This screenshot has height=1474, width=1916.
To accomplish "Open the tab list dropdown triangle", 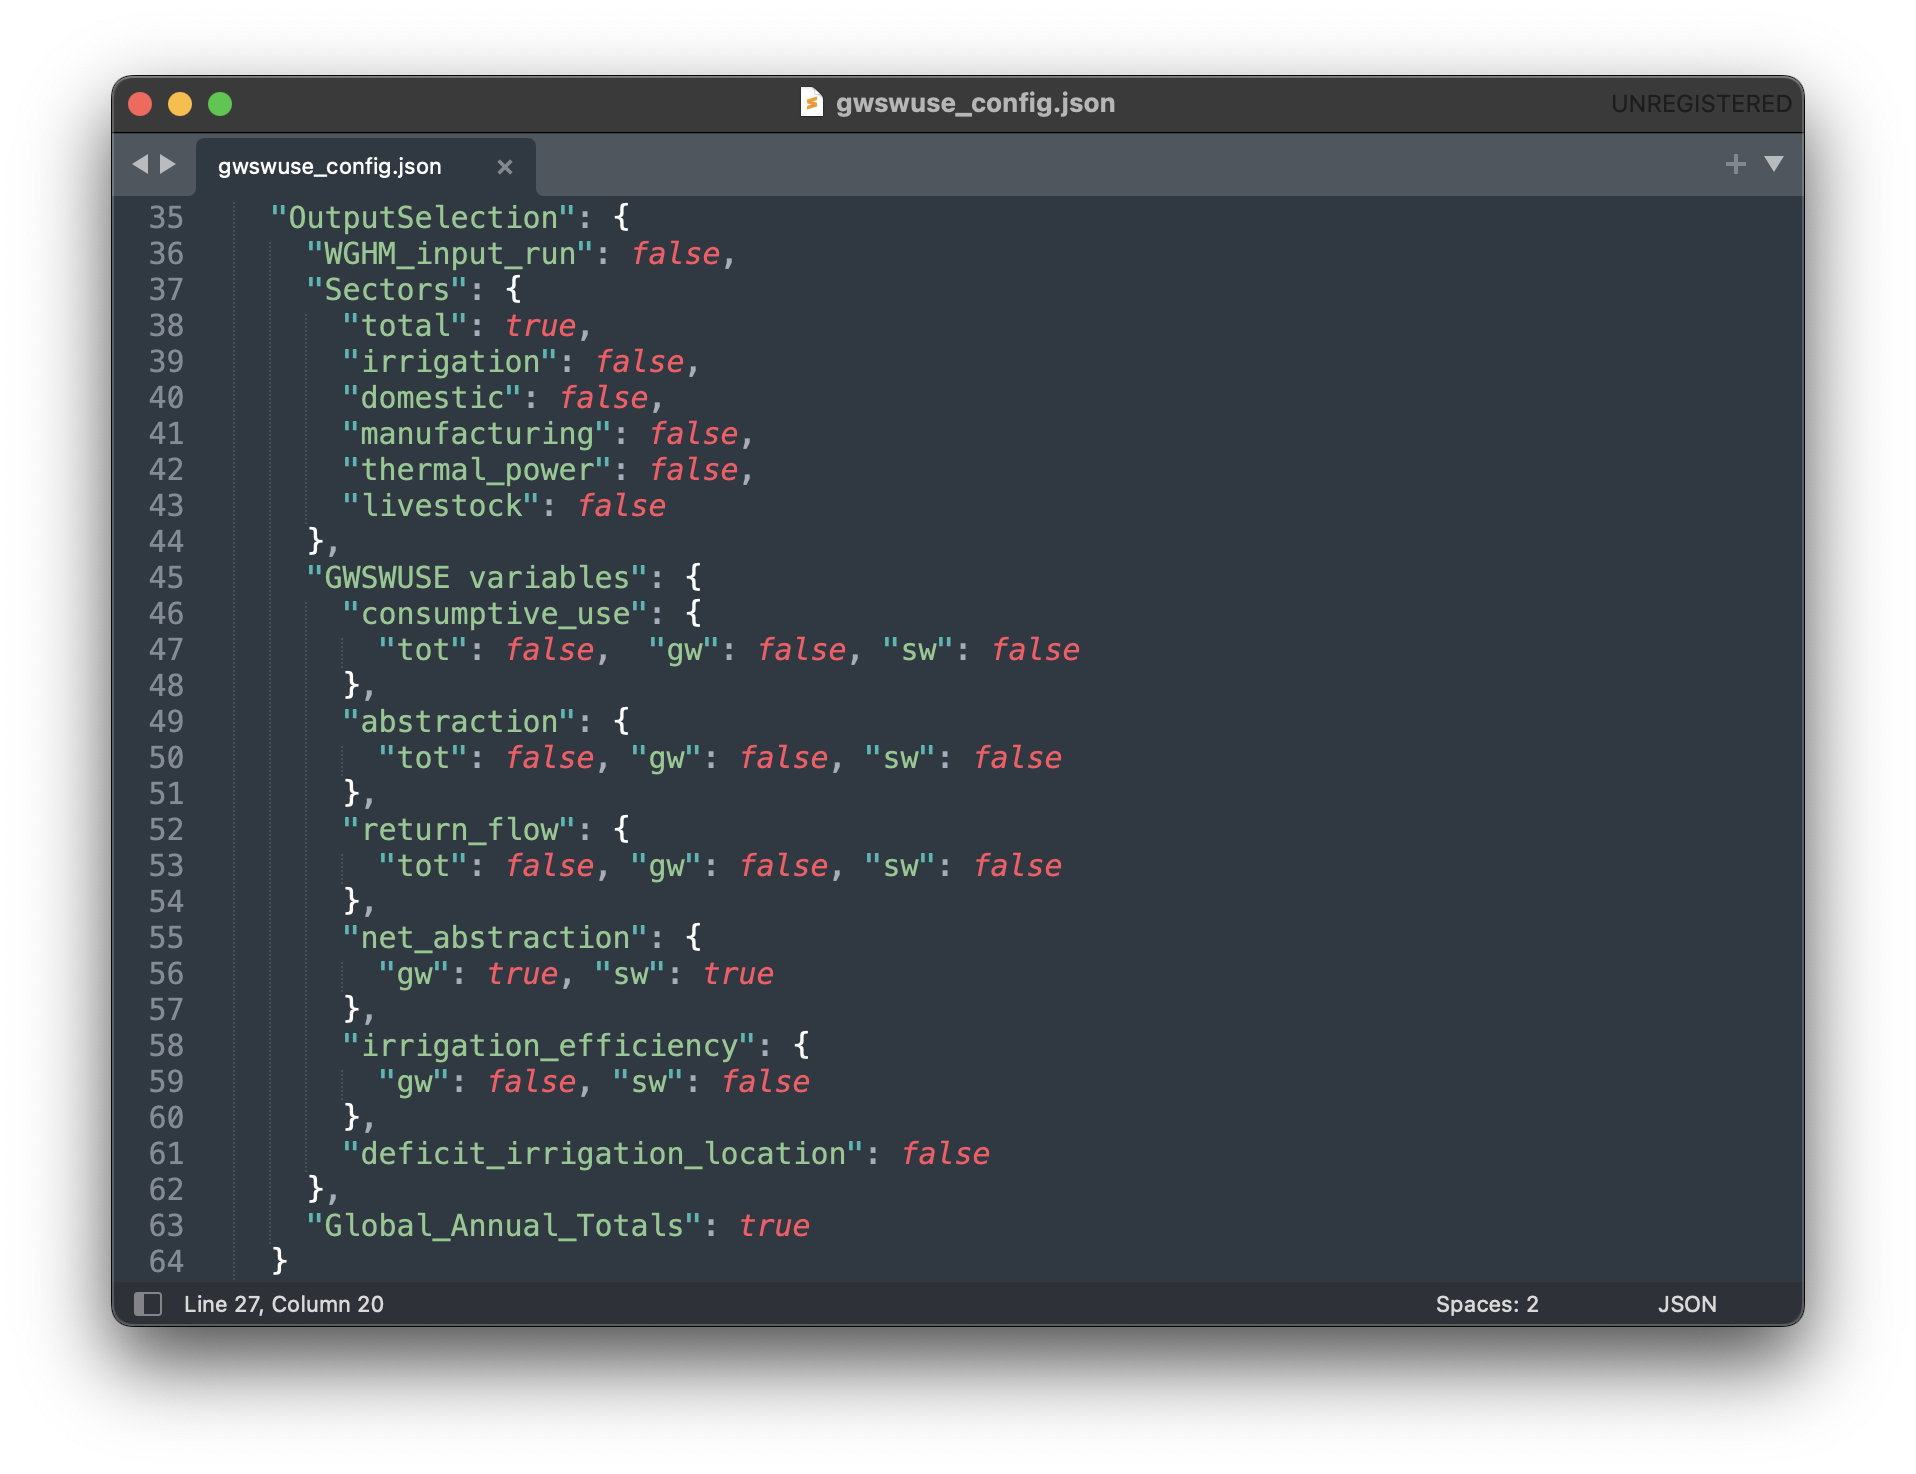I will 1774,164.
